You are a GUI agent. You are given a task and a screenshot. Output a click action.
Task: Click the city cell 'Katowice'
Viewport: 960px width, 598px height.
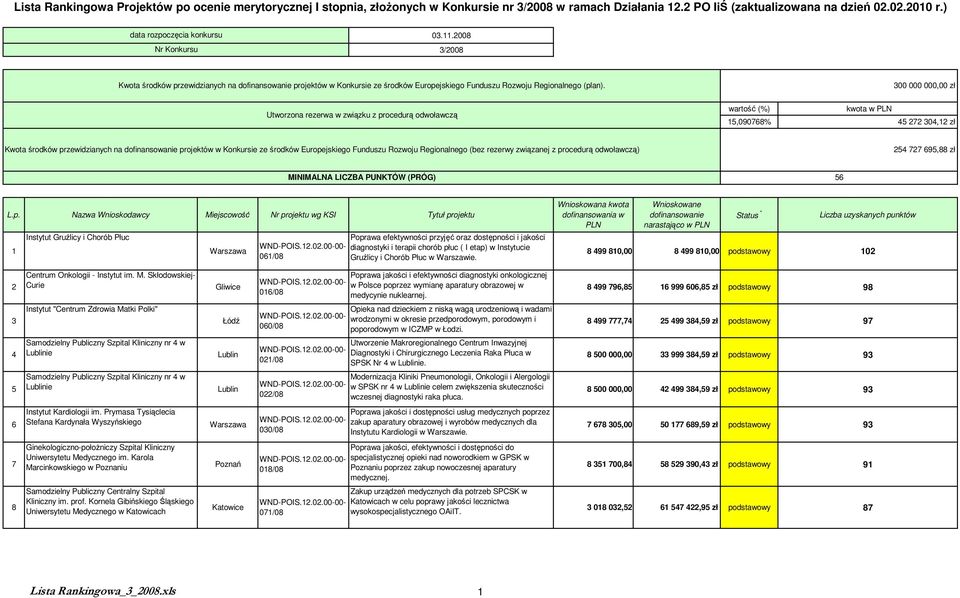tap(227, 507)
